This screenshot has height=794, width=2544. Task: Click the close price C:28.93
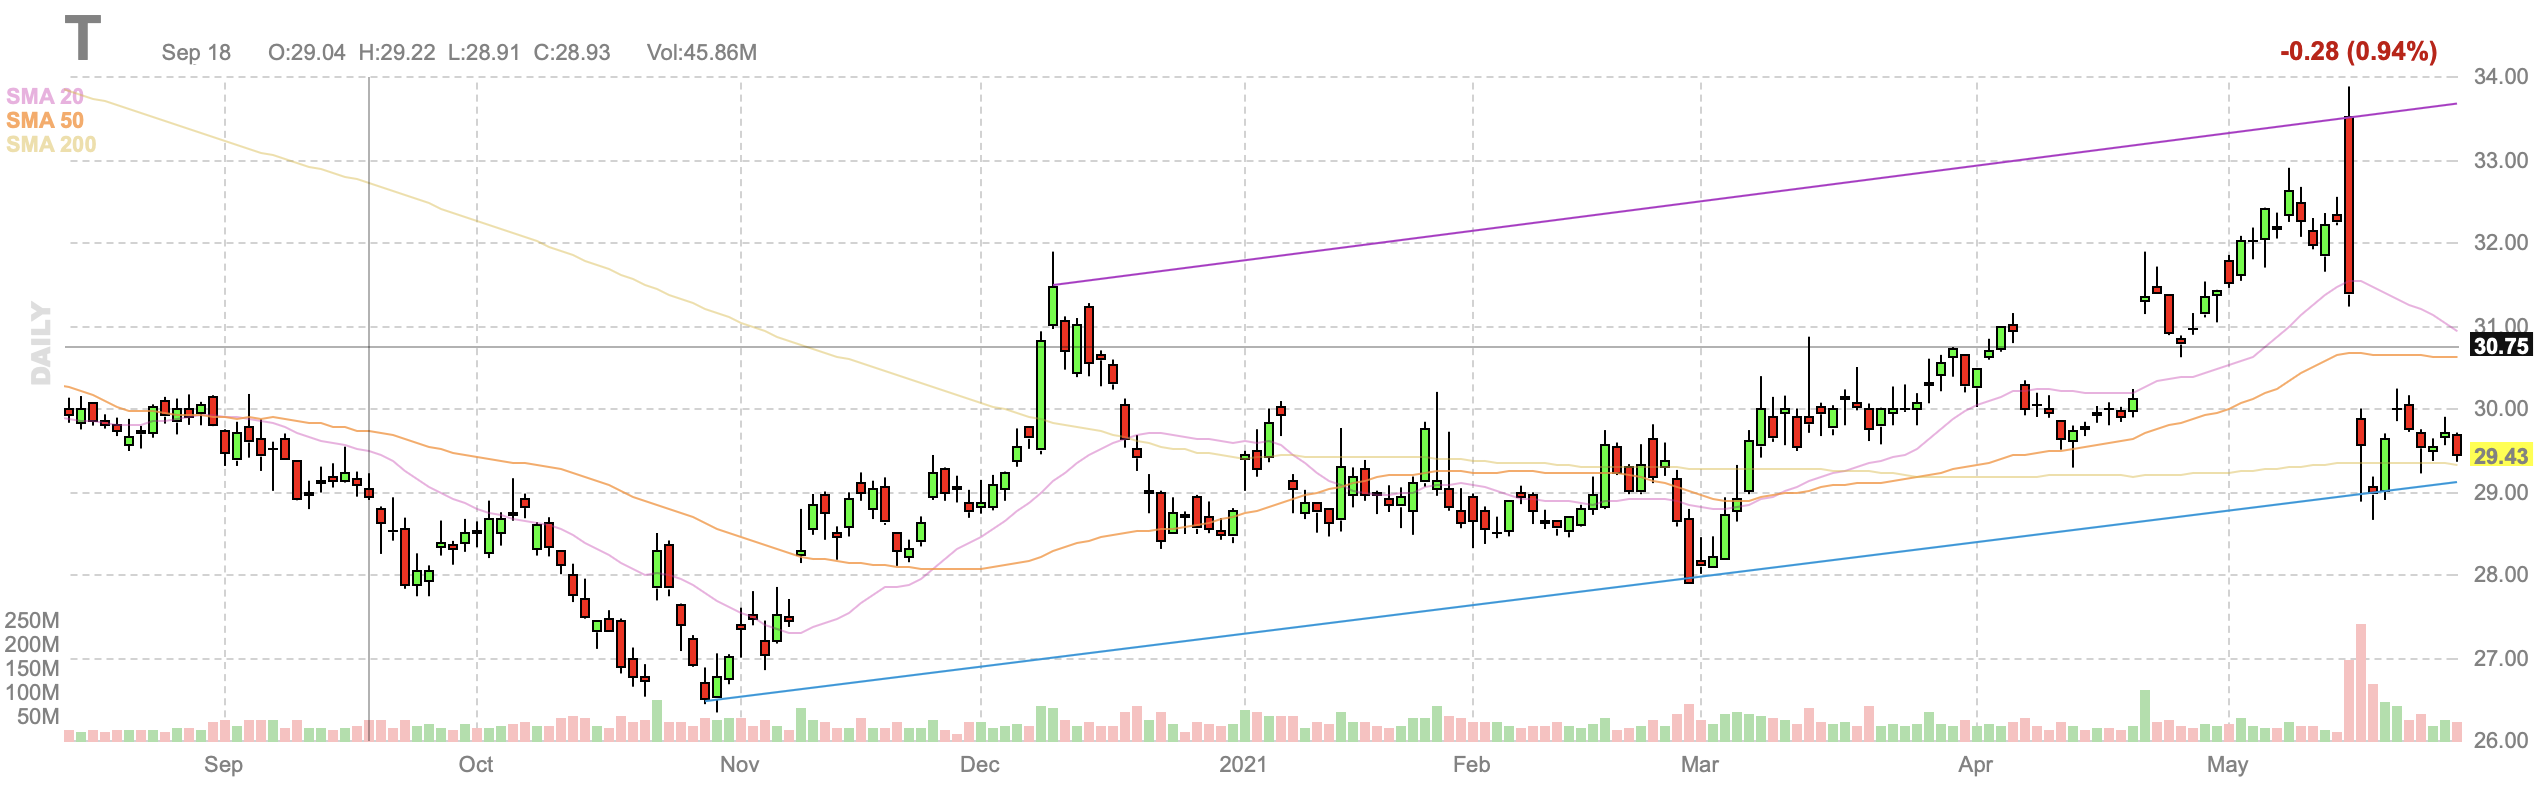(572, 53)
